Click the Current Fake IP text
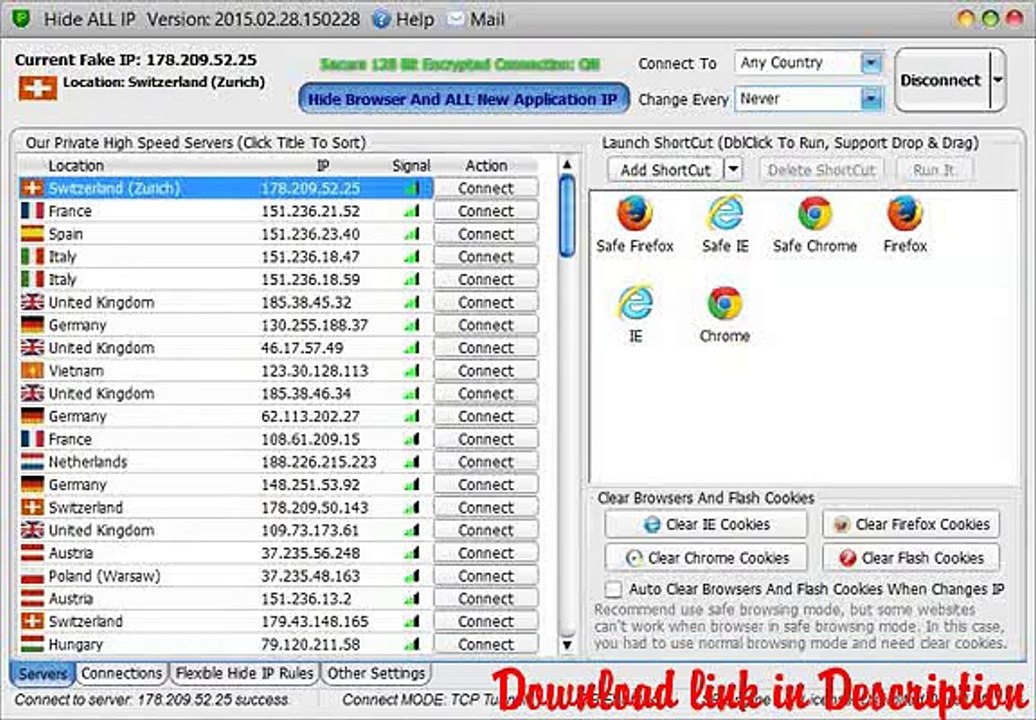This screenshot has height=720, width=1036. point(135,60)
